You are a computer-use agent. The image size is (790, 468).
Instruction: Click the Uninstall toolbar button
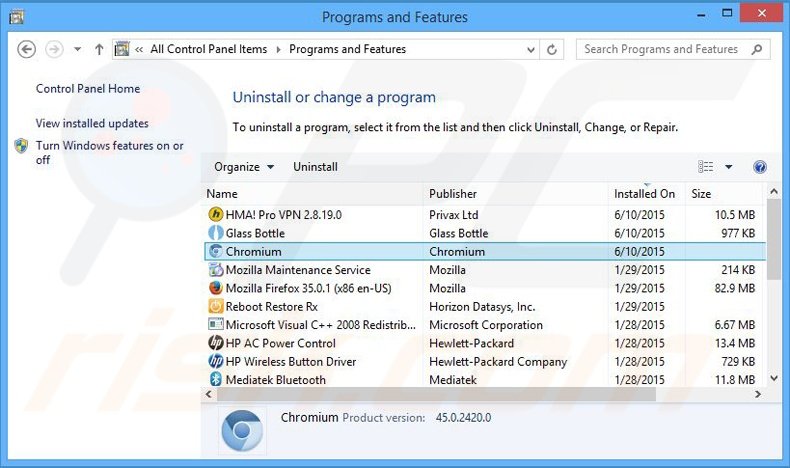click(315, 167)
